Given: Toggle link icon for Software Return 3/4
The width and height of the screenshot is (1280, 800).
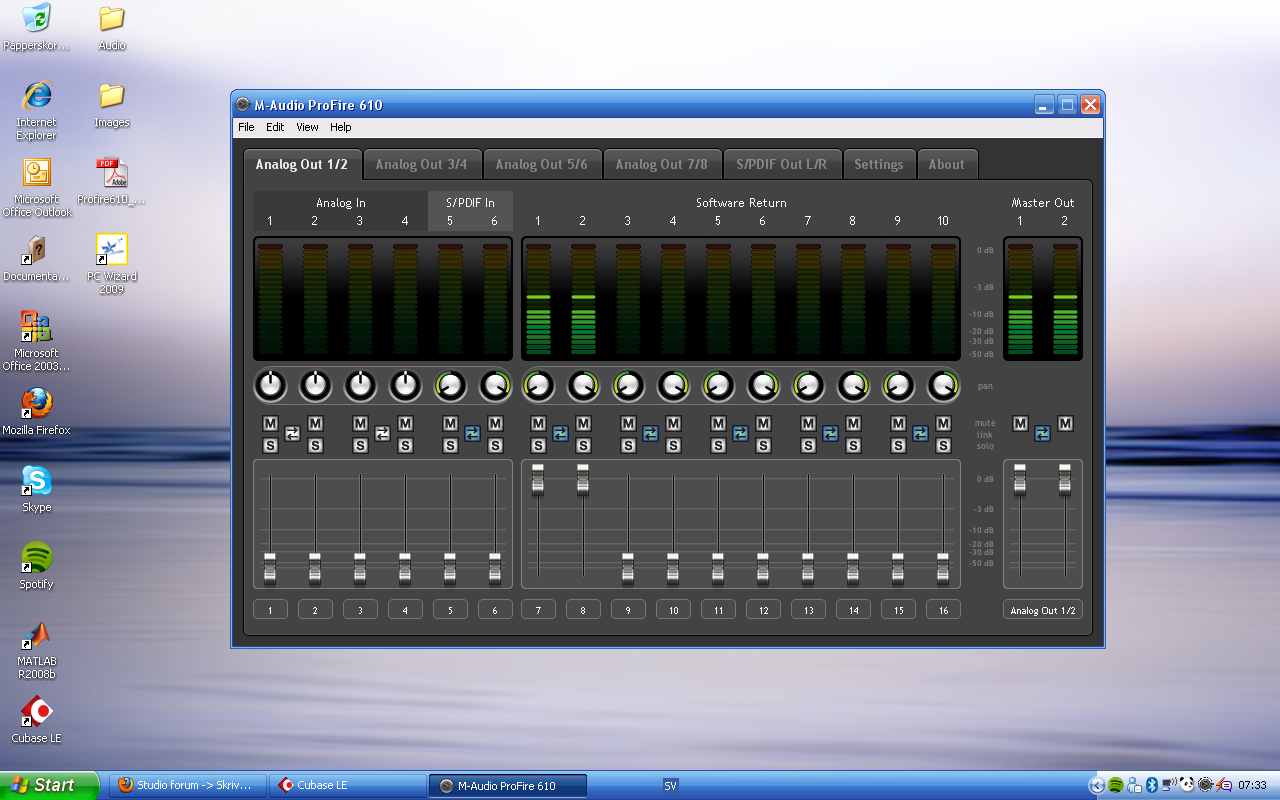Looking at the screenshot, I should (x=650, y=433).
